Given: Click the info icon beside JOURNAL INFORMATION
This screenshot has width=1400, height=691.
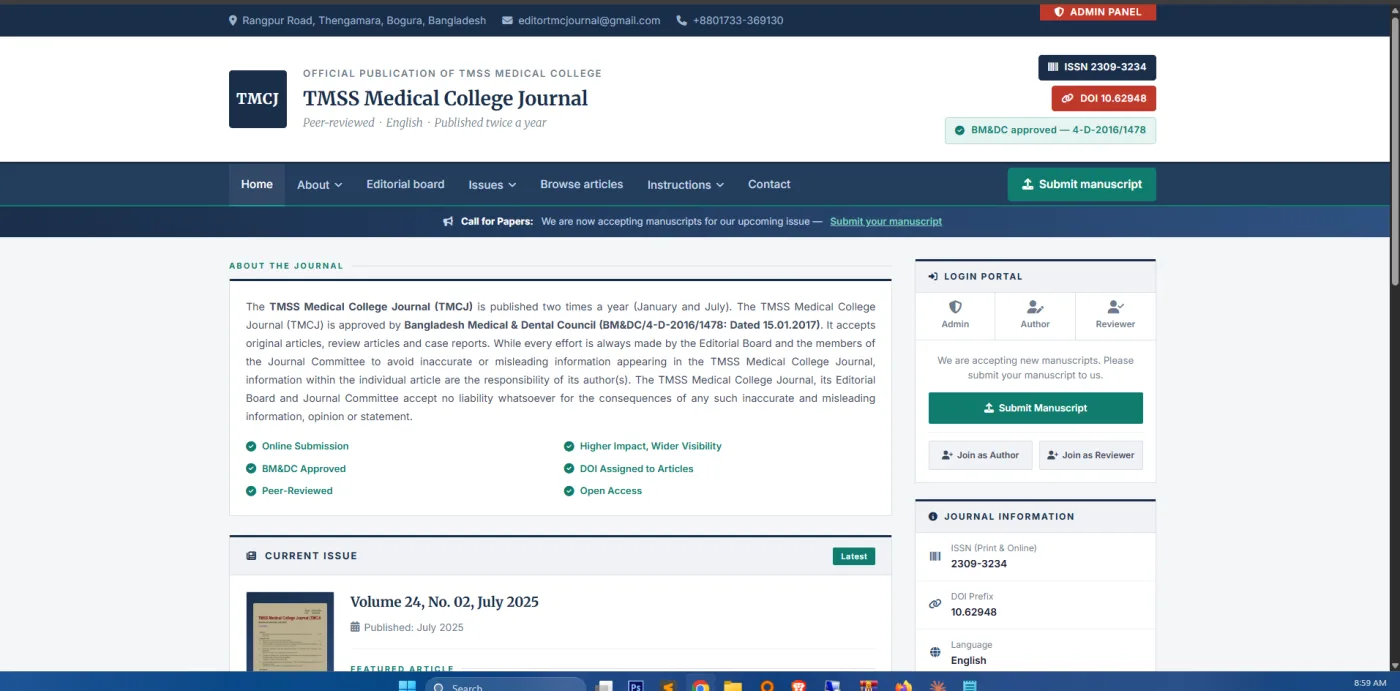Looking at the screenshot, I should [x=933, y=517].
